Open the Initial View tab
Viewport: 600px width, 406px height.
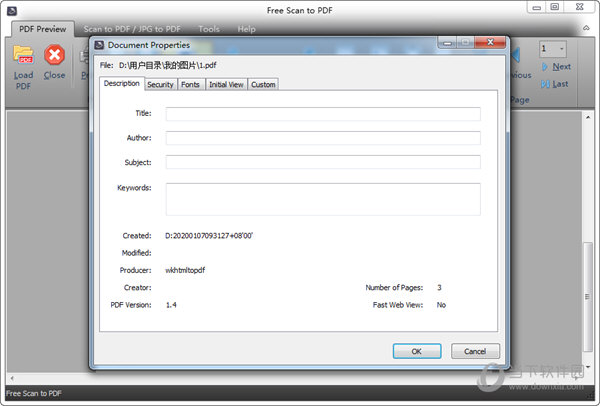coord(226,85)
